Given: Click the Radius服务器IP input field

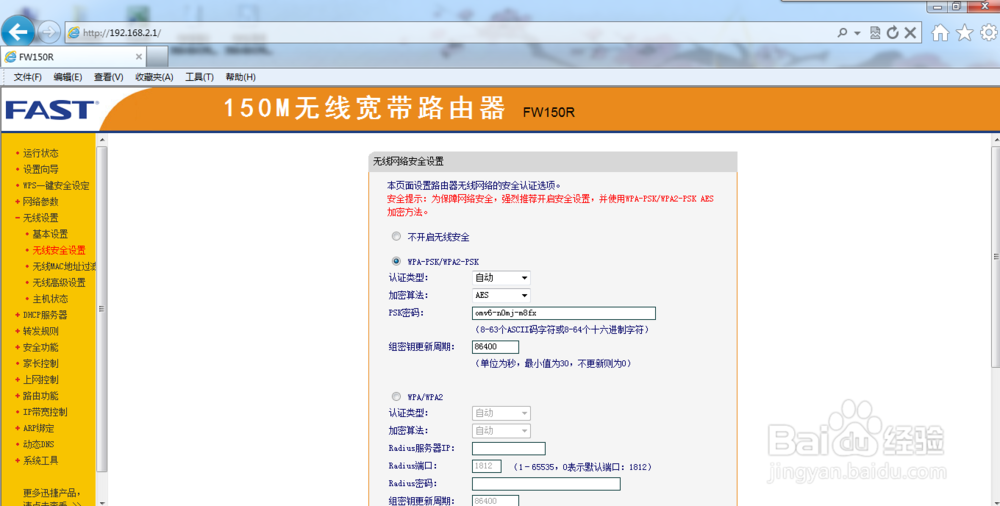Looking at the screenshot, I should pos(509,449).
